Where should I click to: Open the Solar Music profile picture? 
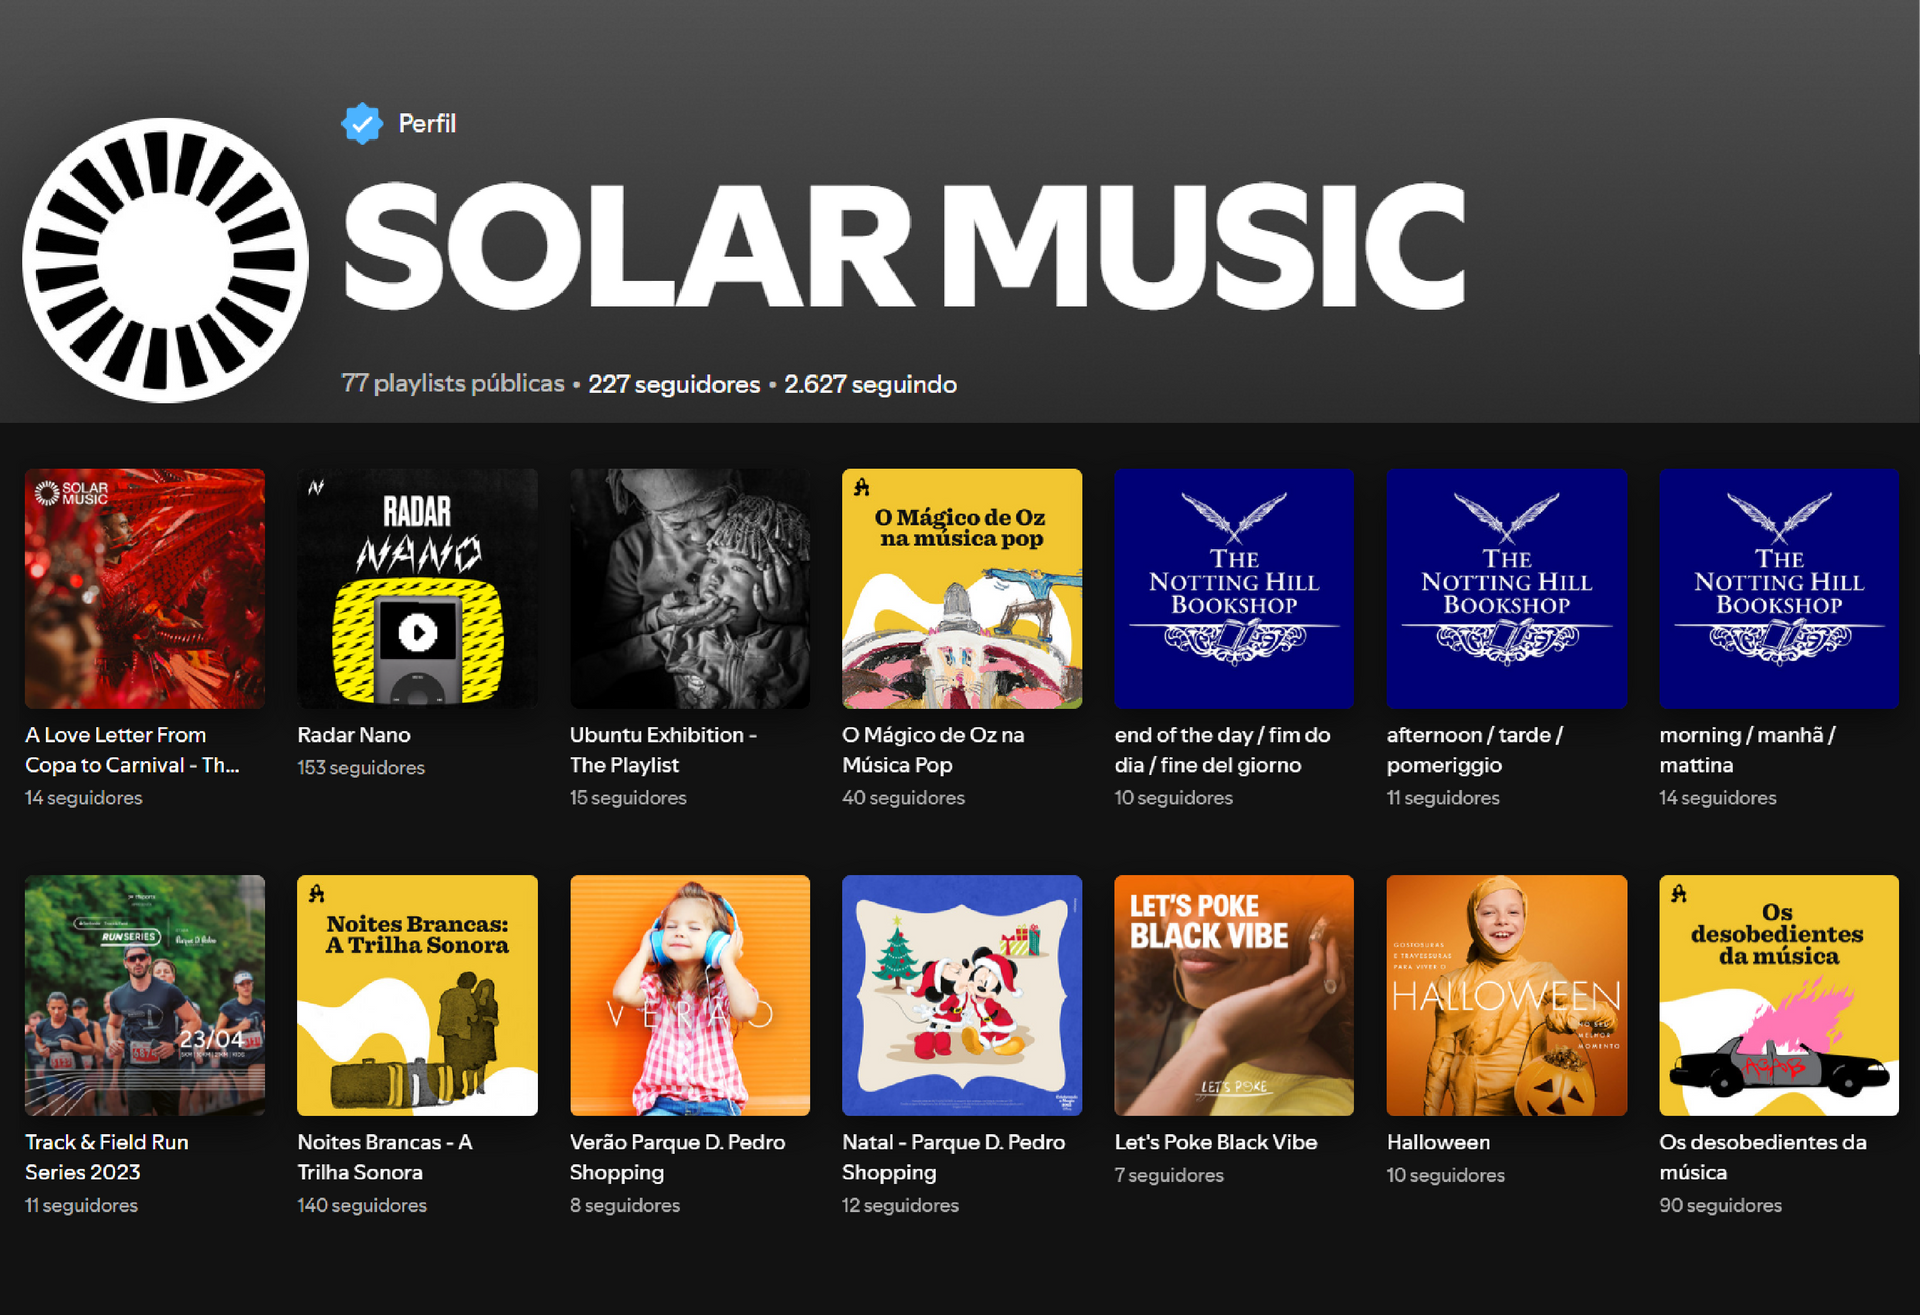click(x=165, y=260)
